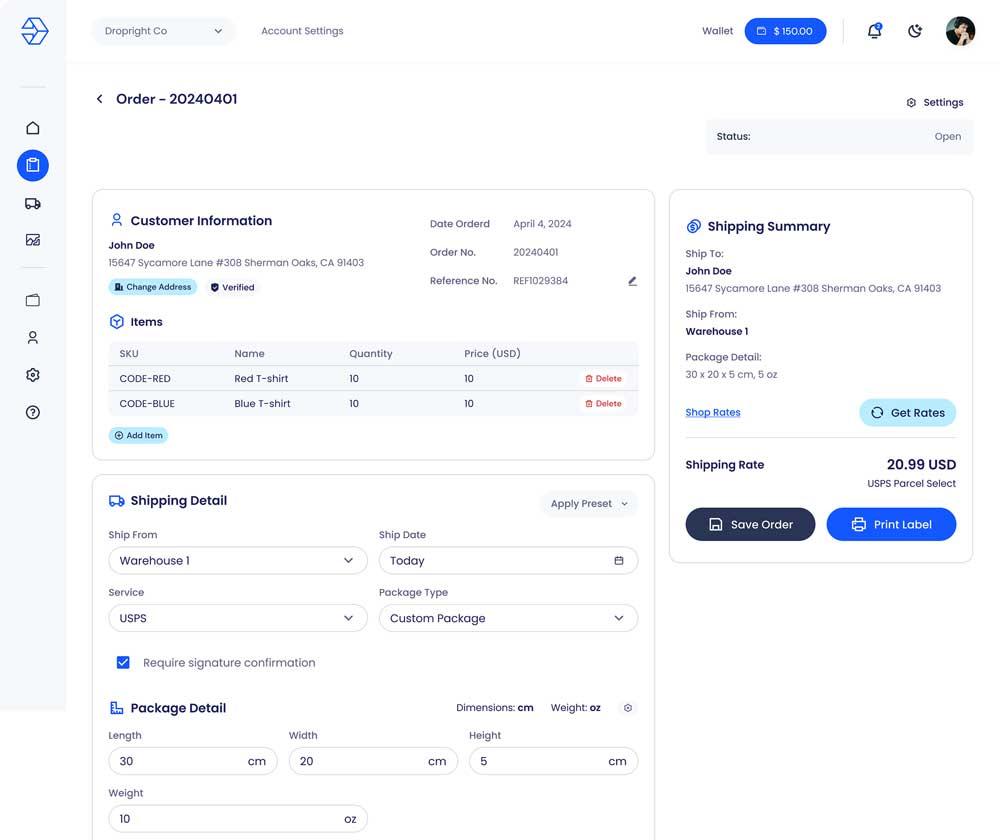
Task: Uncheck Require signature confirmation checkbox
Action: click(123, 662)
